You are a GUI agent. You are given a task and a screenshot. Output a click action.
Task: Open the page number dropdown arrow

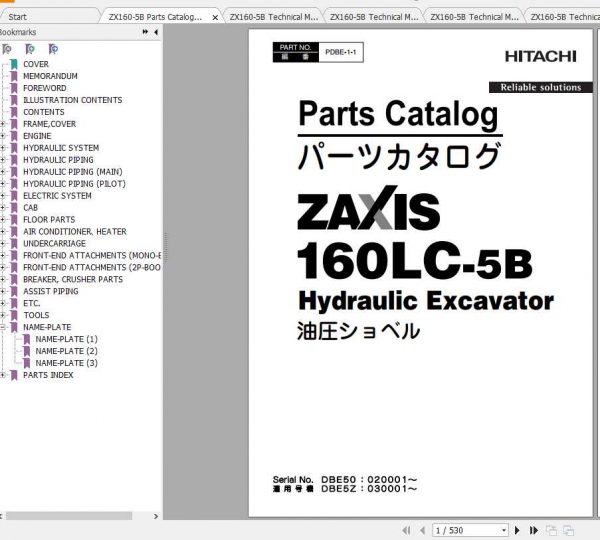point(504,530)
